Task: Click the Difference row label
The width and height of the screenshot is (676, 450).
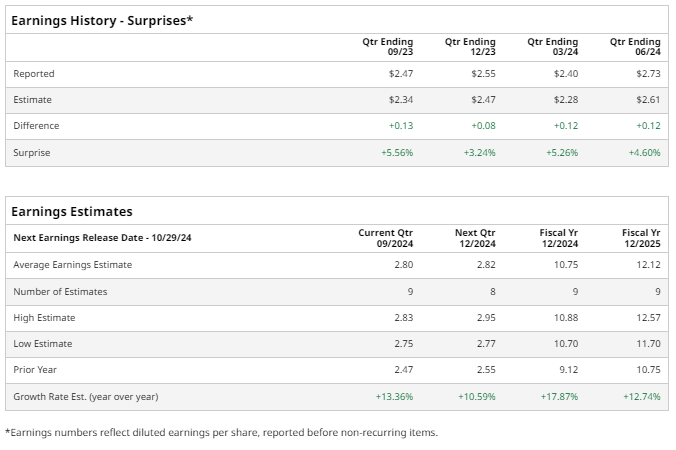Action: click(x=36, y=126)
